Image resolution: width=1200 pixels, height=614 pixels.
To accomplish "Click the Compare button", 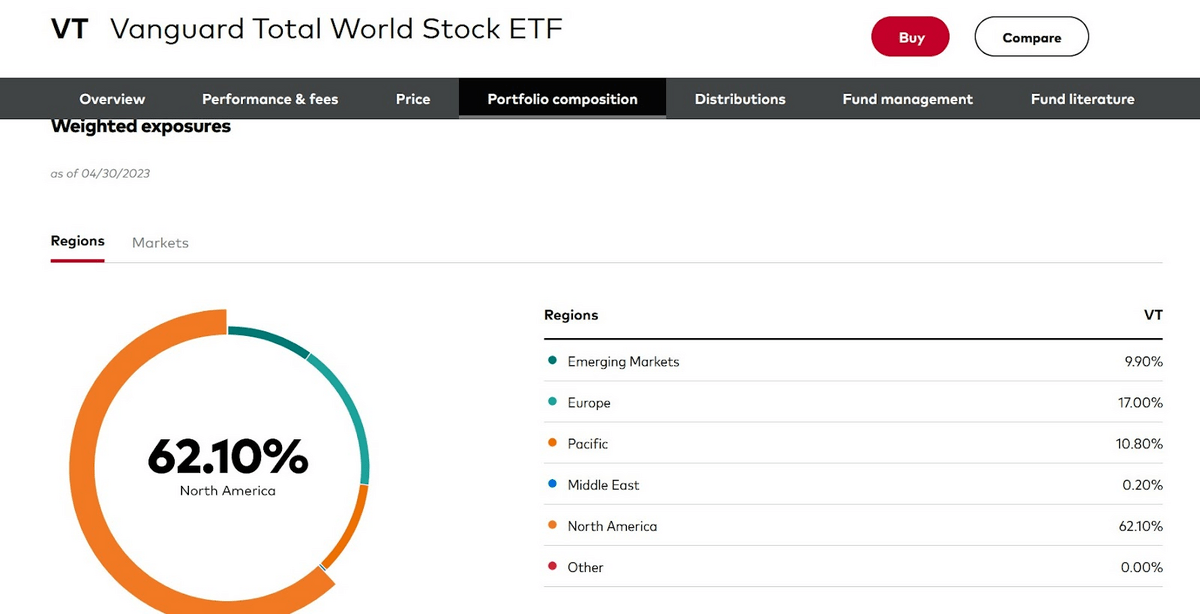I will click(1032, 37).
